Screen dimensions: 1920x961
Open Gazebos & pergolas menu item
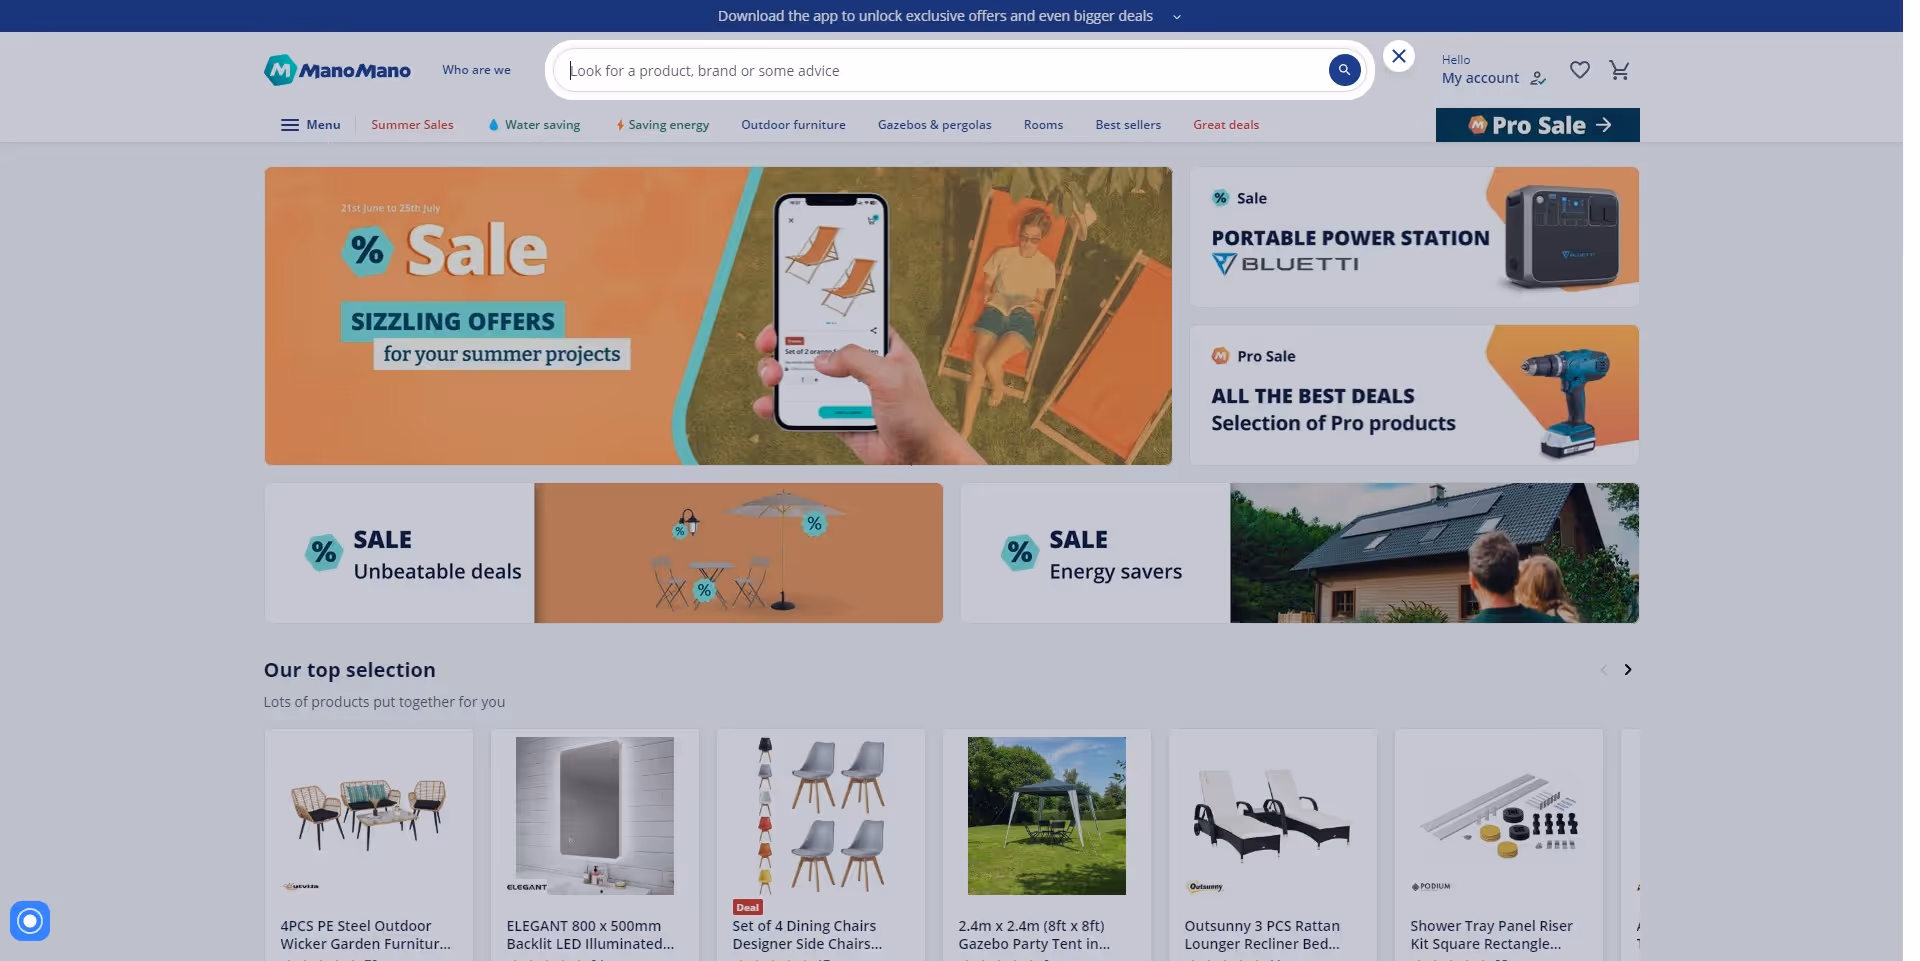tap(935, 125)
